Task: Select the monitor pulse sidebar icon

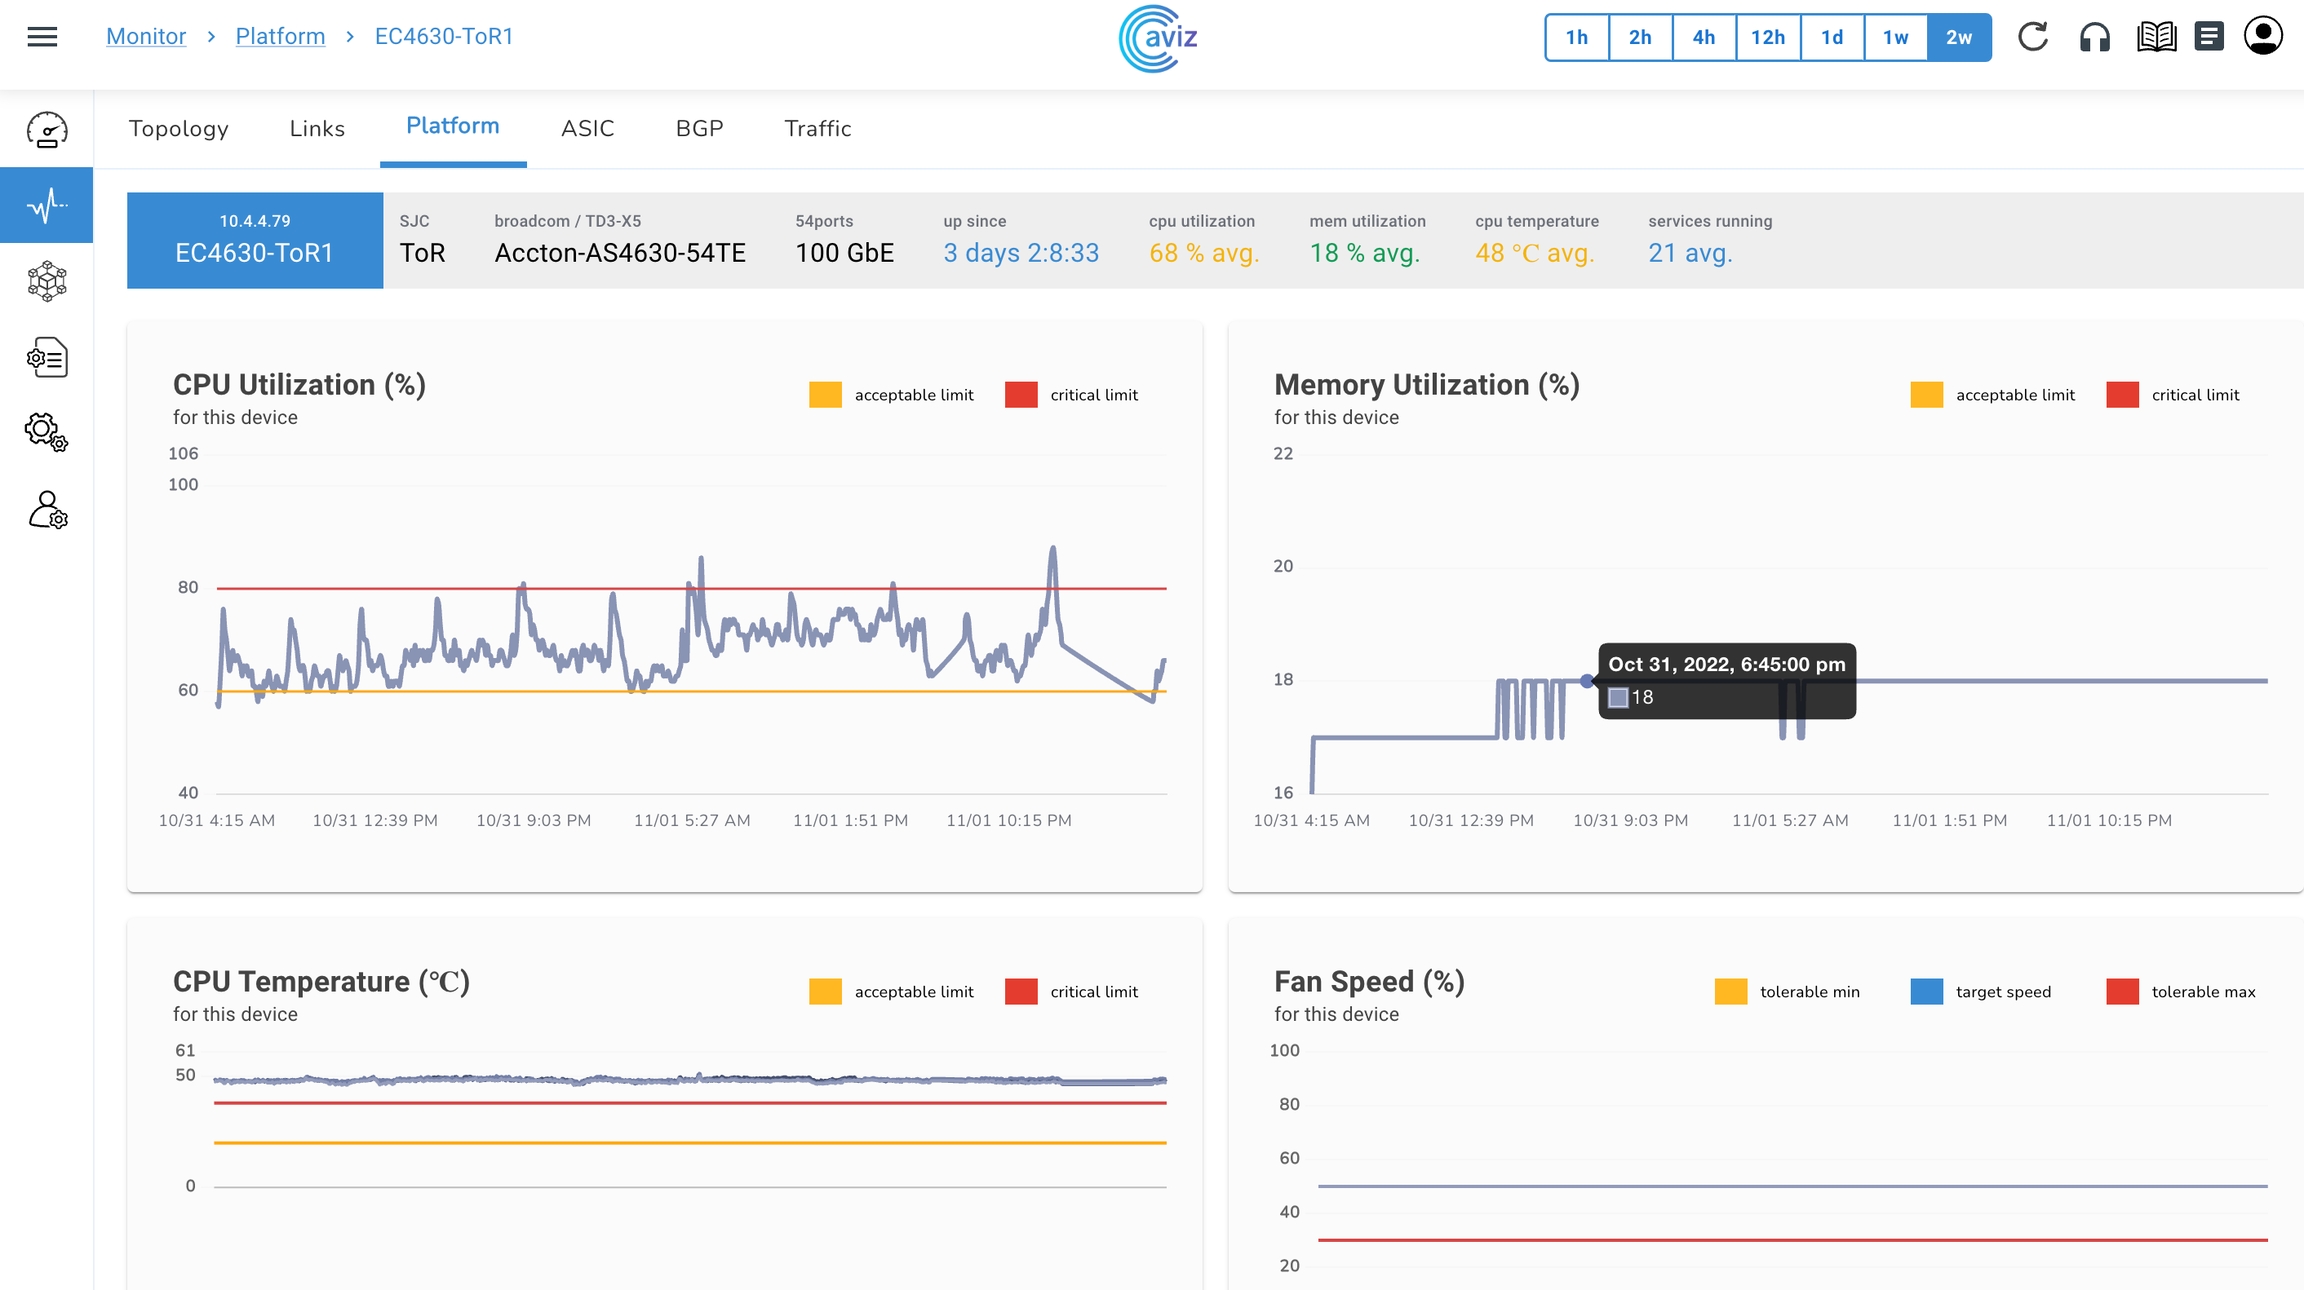Action: 47,205
